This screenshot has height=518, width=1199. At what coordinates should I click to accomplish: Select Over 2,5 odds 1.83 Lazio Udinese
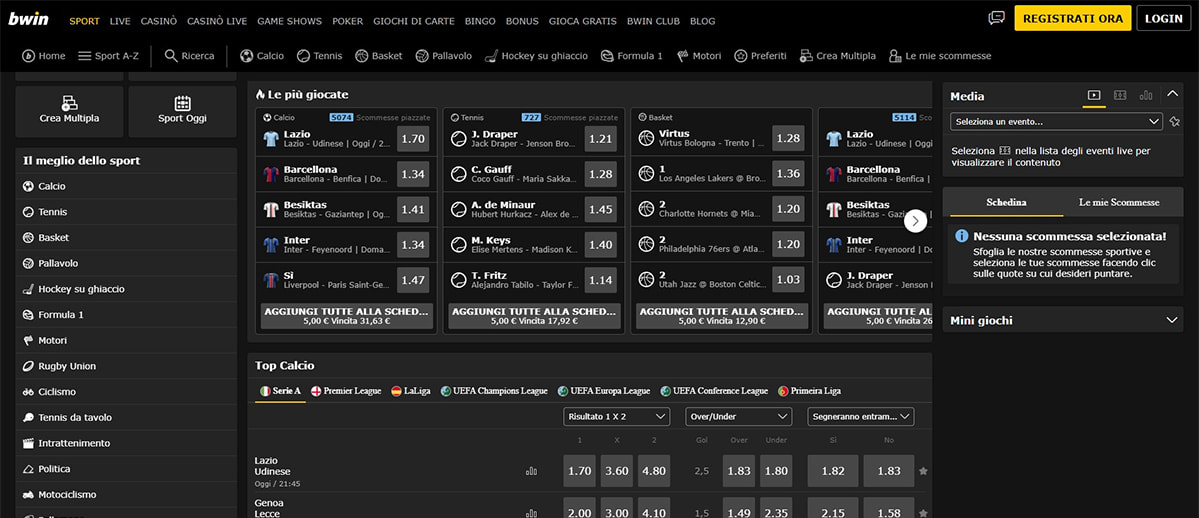point(739,471)
